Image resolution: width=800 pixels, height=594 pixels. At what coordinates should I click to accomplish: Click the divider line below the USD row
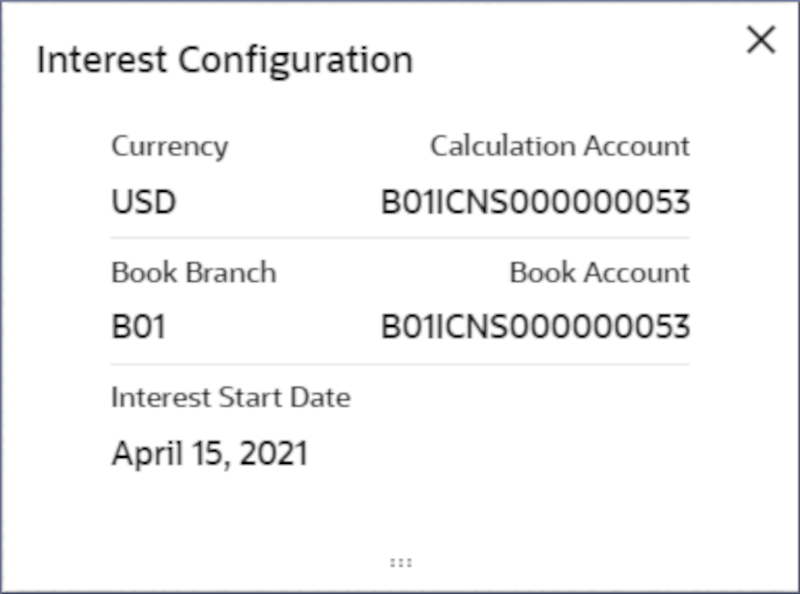(x=400, y=238)
